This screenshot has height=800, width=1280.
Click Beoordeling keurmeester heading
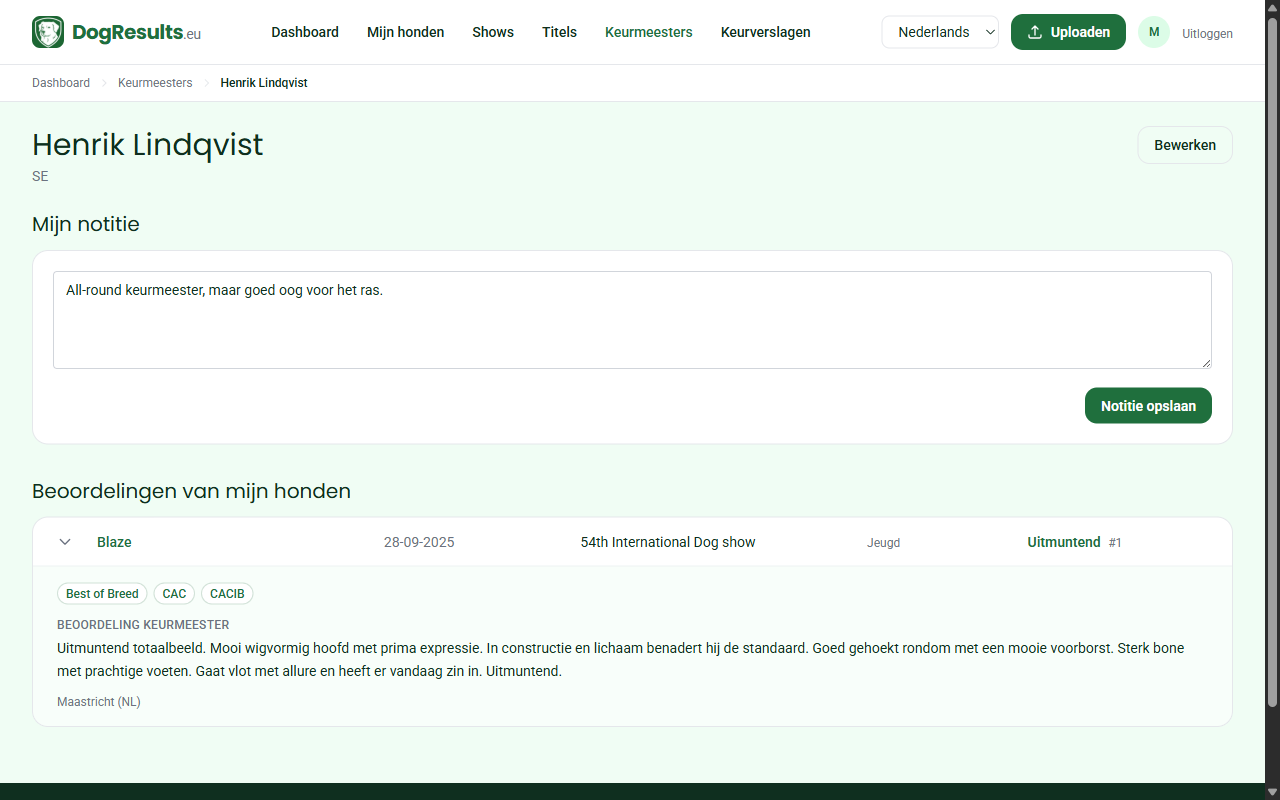click(x=143, y=625)
